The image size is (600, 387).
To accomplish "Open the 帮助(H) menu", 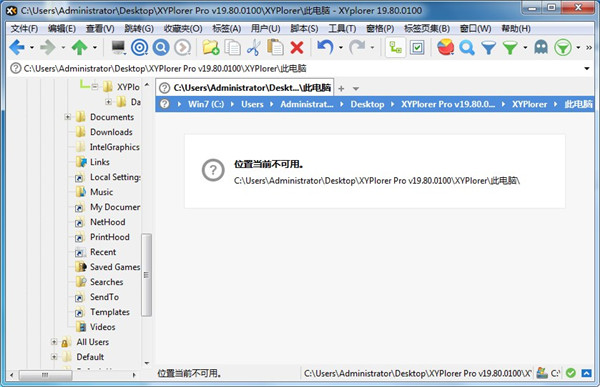I will click(x=516, y=29).
